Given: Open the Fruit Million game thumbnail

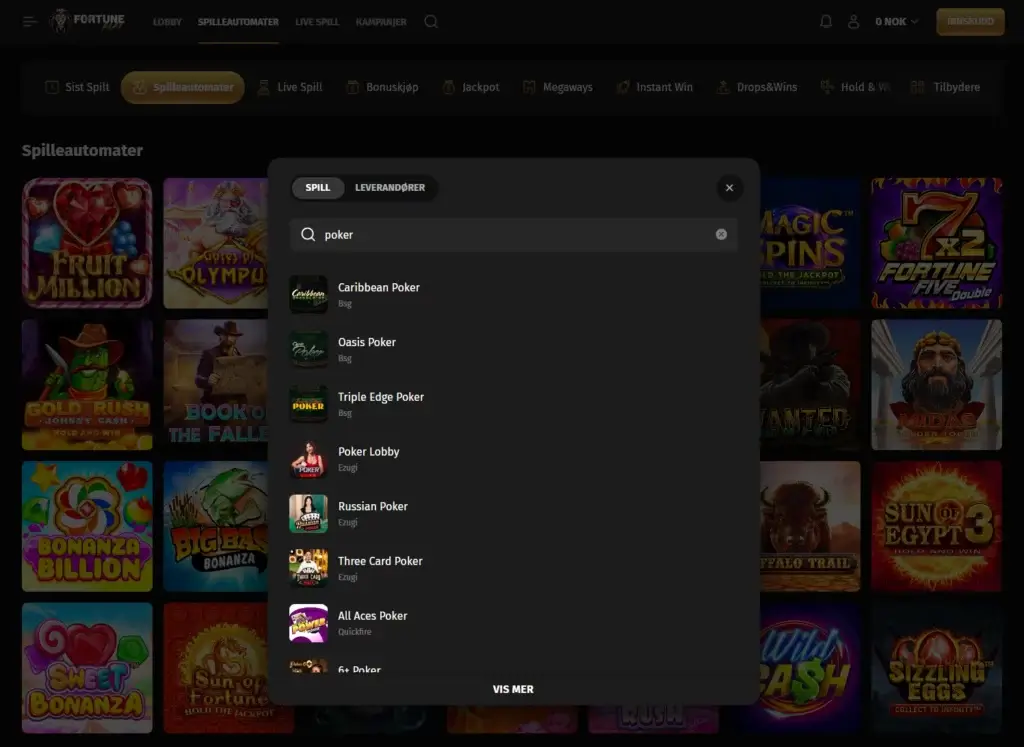Looking at the screenshot, I should coord(87,243).
